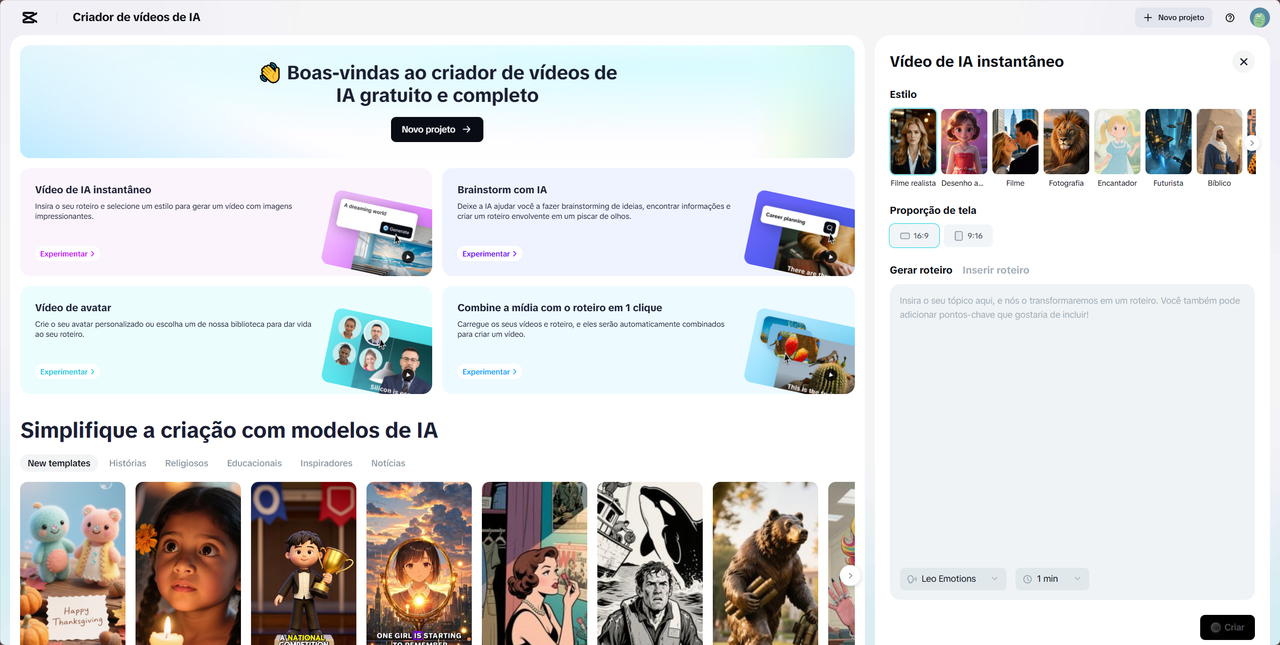The width and height of the screenshot is (1280, 645).
Task: Click the Criar button
Action: pyautogui.click(x=1227, y=627)
